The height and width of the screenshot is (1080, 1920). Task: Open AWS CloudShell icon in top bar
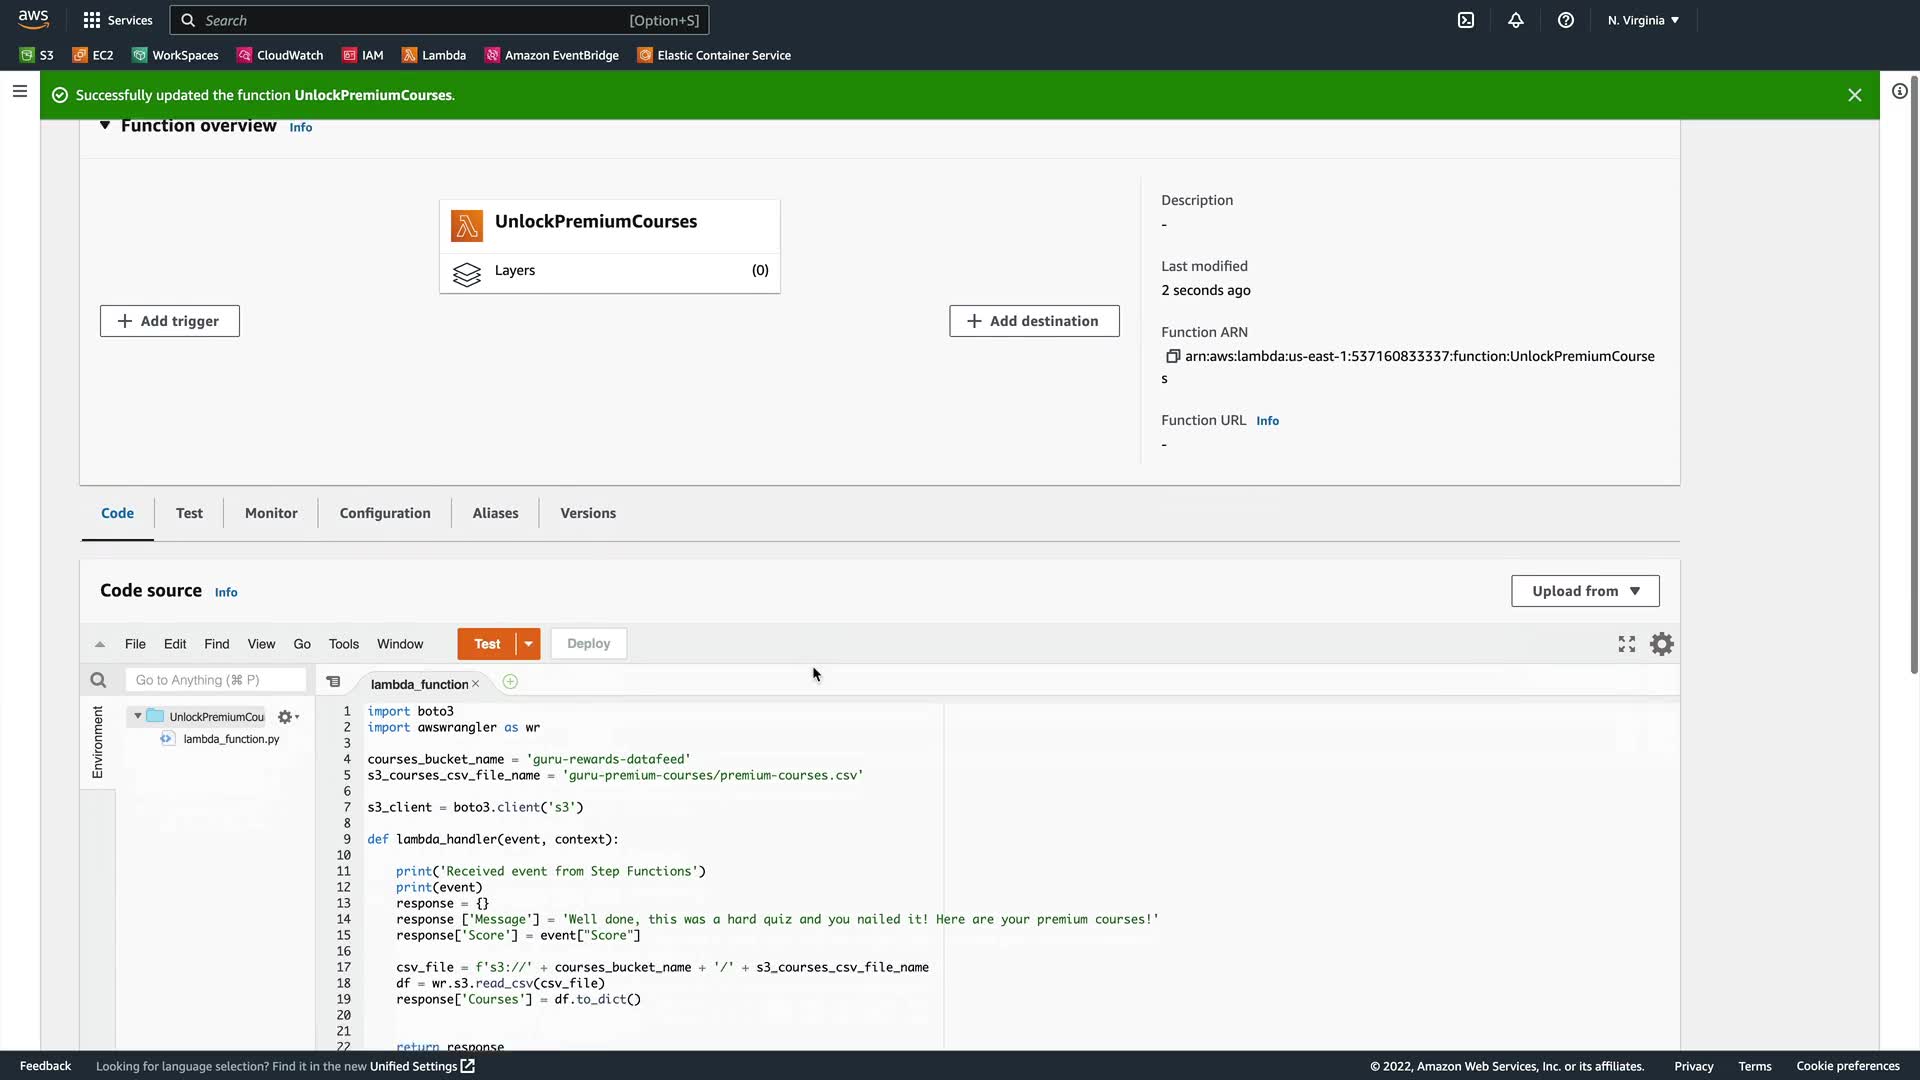(1466, 20)
